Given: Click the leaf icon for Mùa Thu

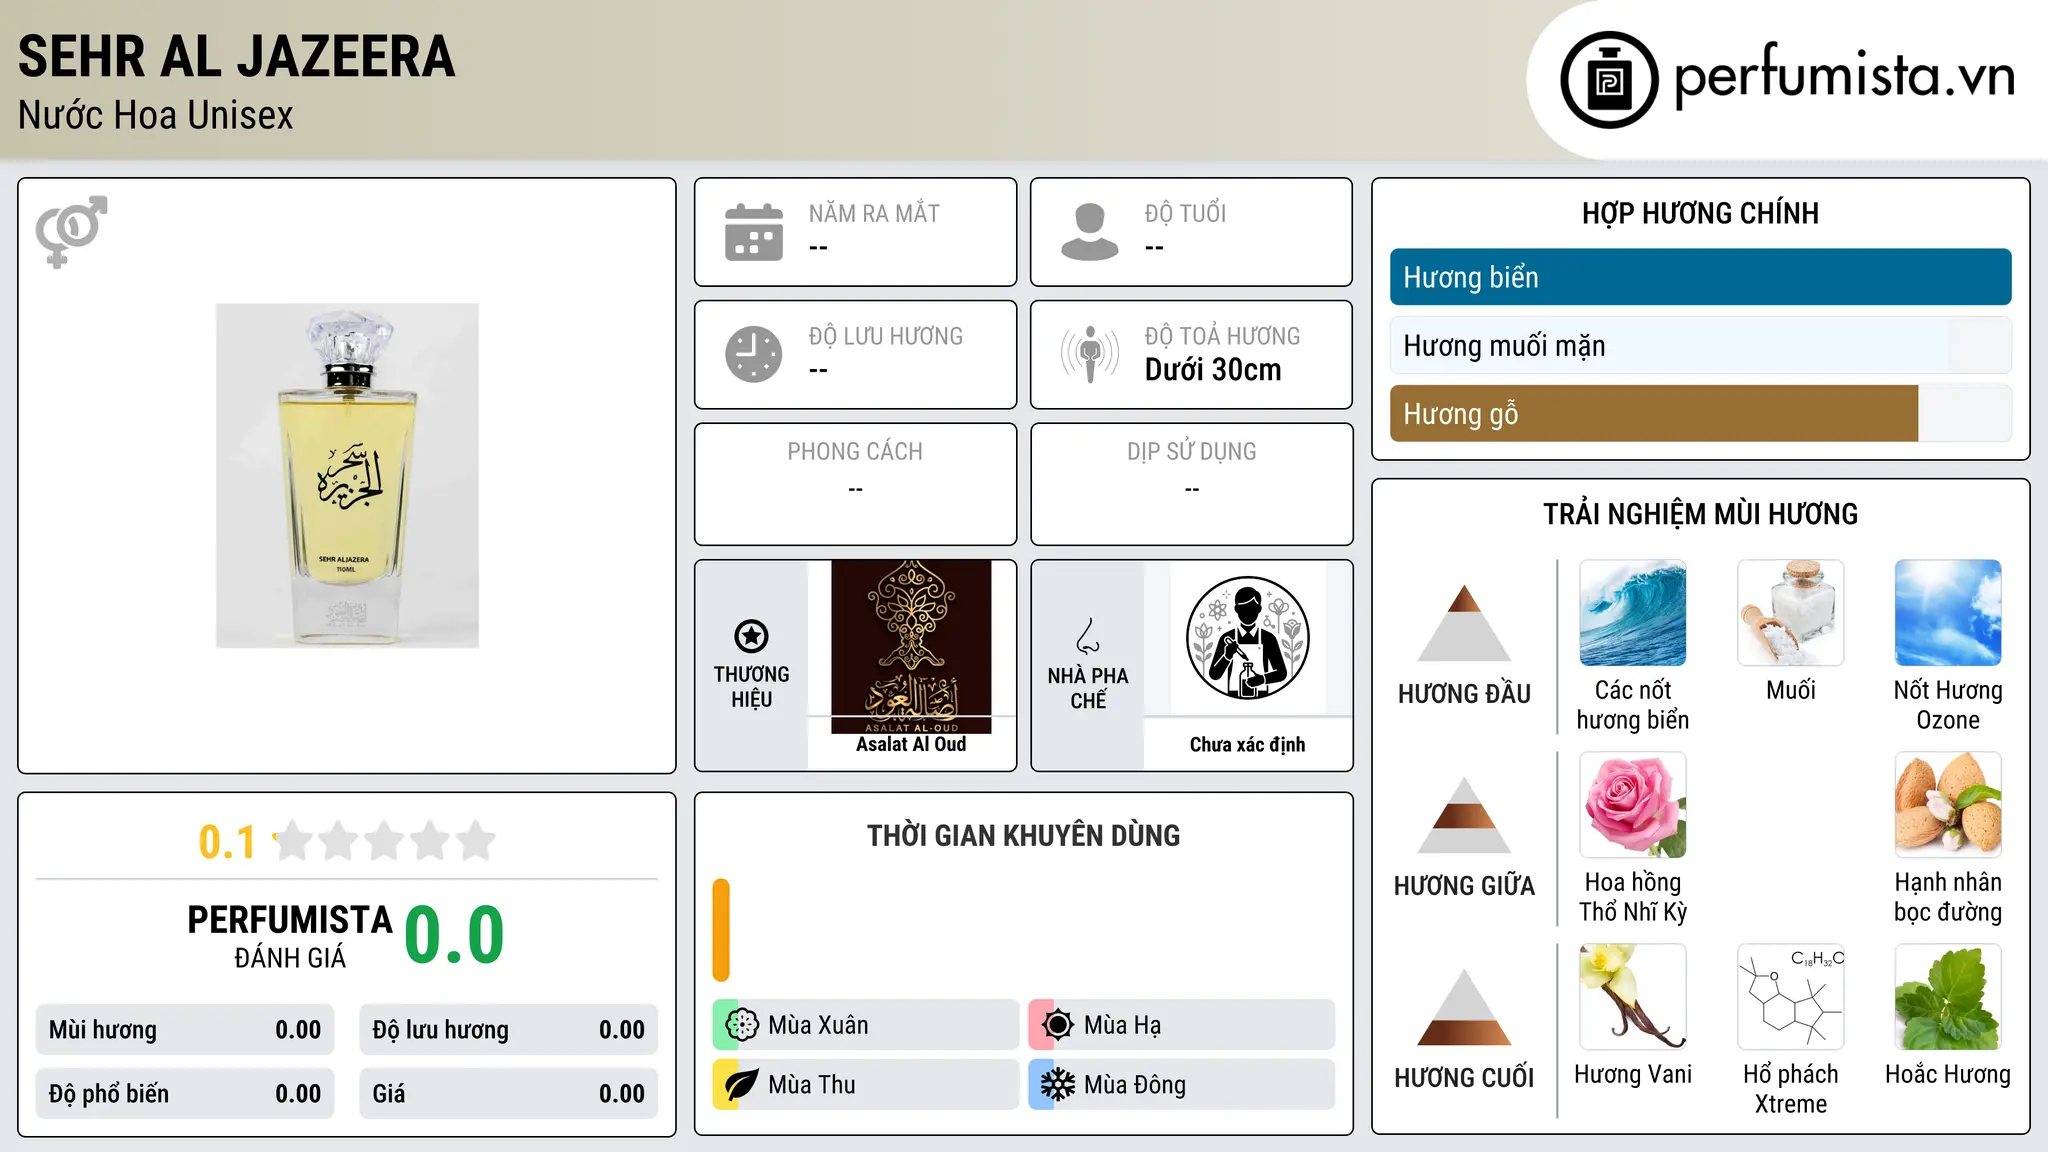Looking at the screenshot, I should [742, 1085].
